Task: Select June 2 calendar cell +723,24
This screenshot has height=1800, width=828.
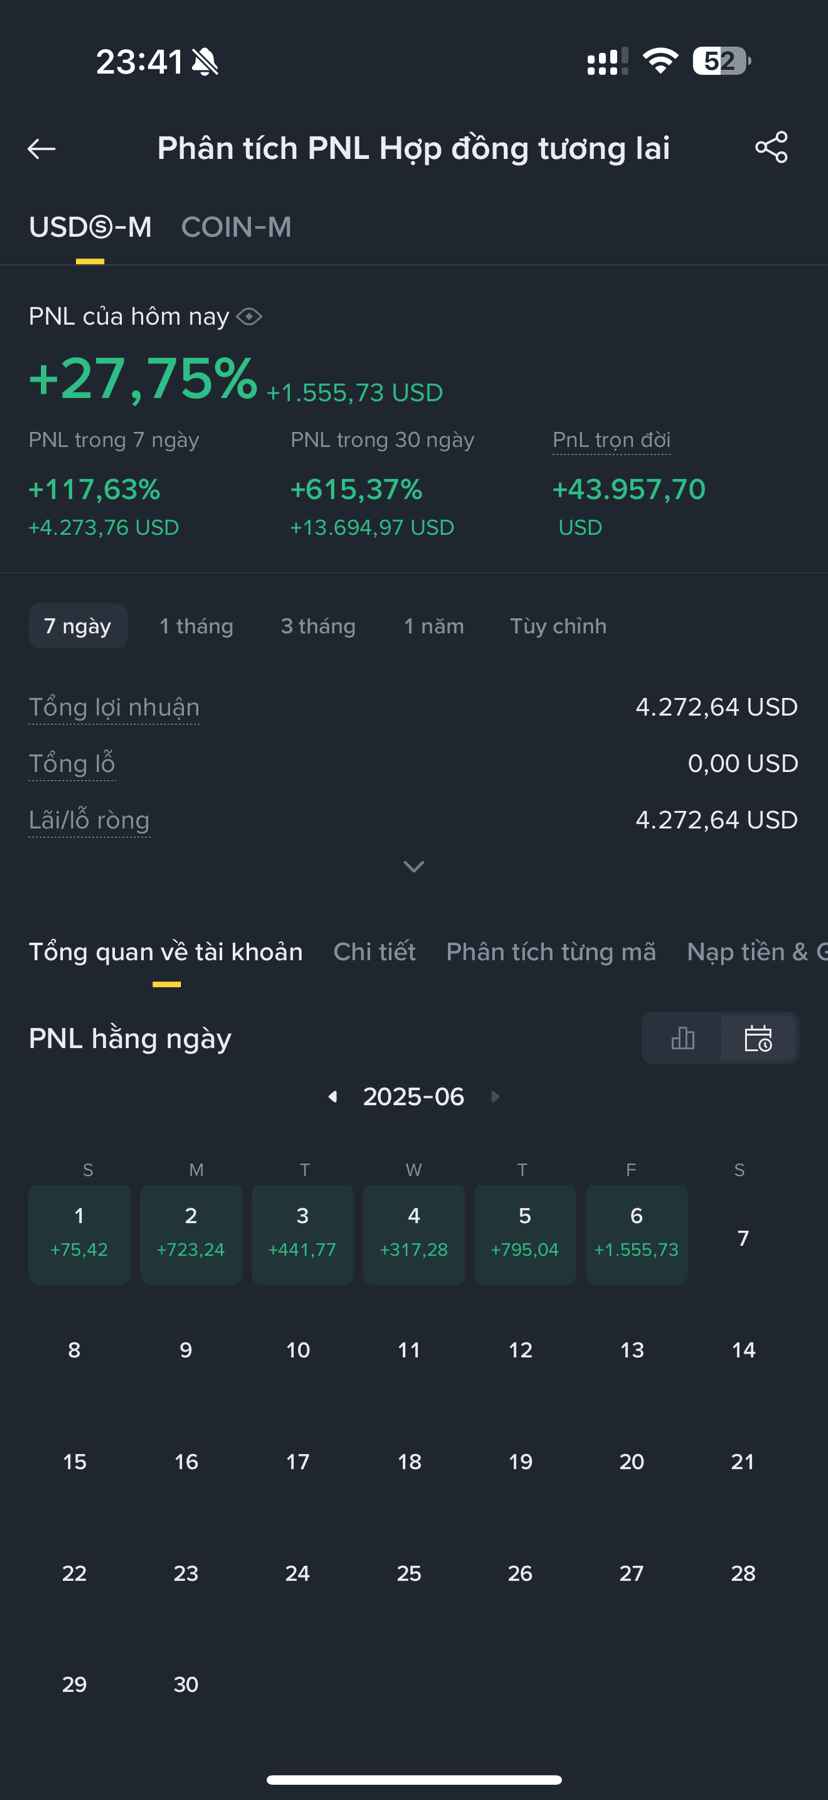Action: pos(191,1234)
